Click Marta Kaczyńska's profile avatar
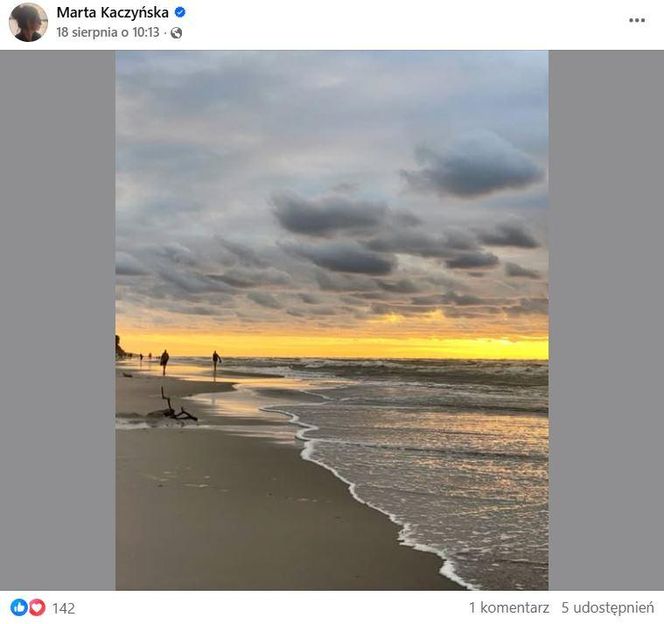Screen dimensions: 664x624 (x=28, y=22)
